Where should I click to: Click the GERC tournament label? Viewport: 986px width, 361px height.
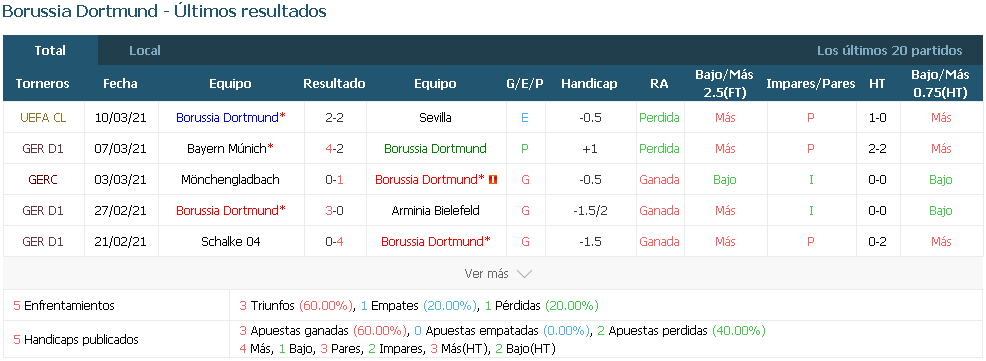[43, 180]
